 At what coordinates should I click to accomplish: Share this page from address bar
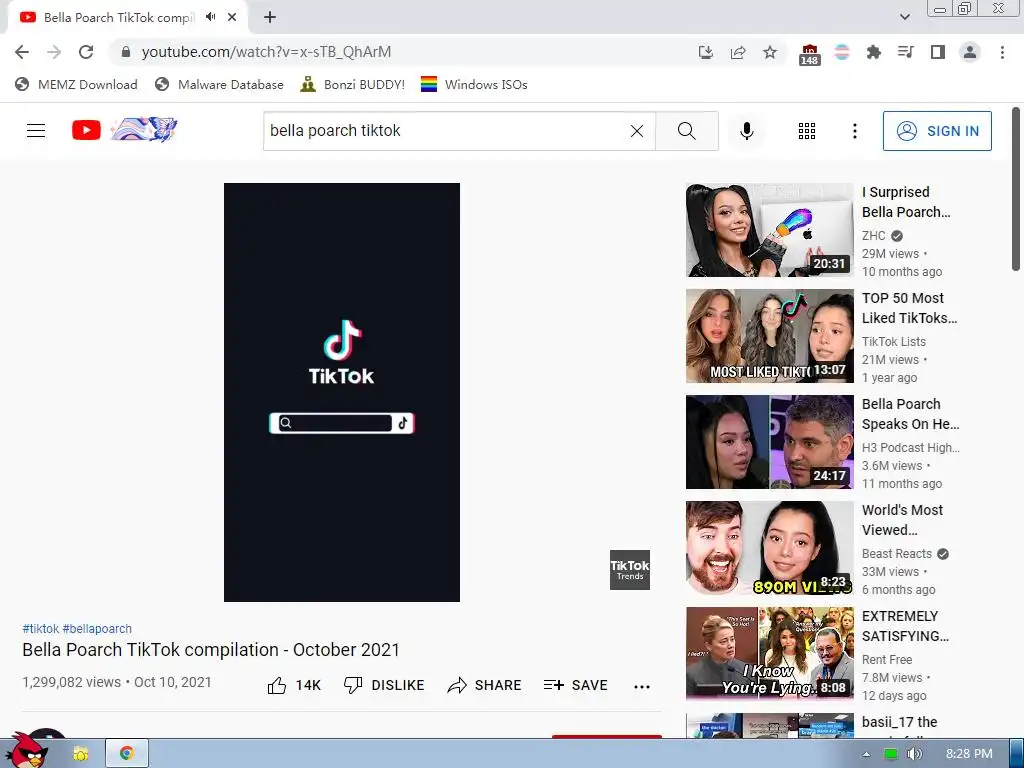pyautogui.click(x=738, y=52)
